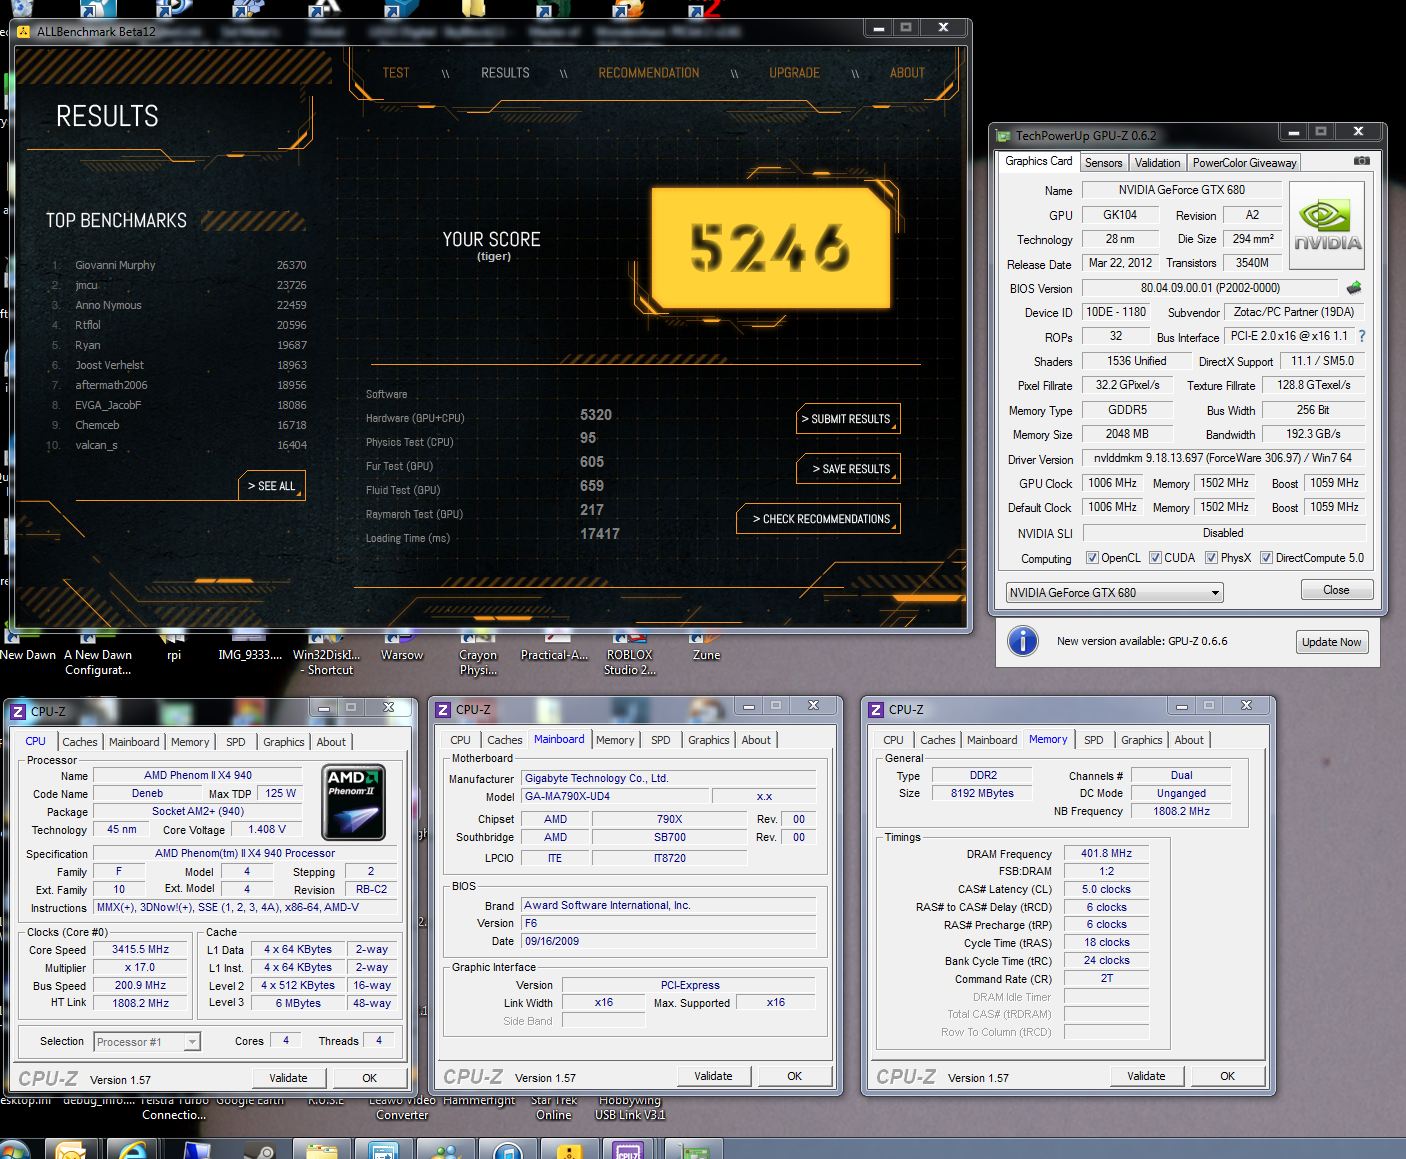
Task: Click the Update Now button
Action: 1331,642
